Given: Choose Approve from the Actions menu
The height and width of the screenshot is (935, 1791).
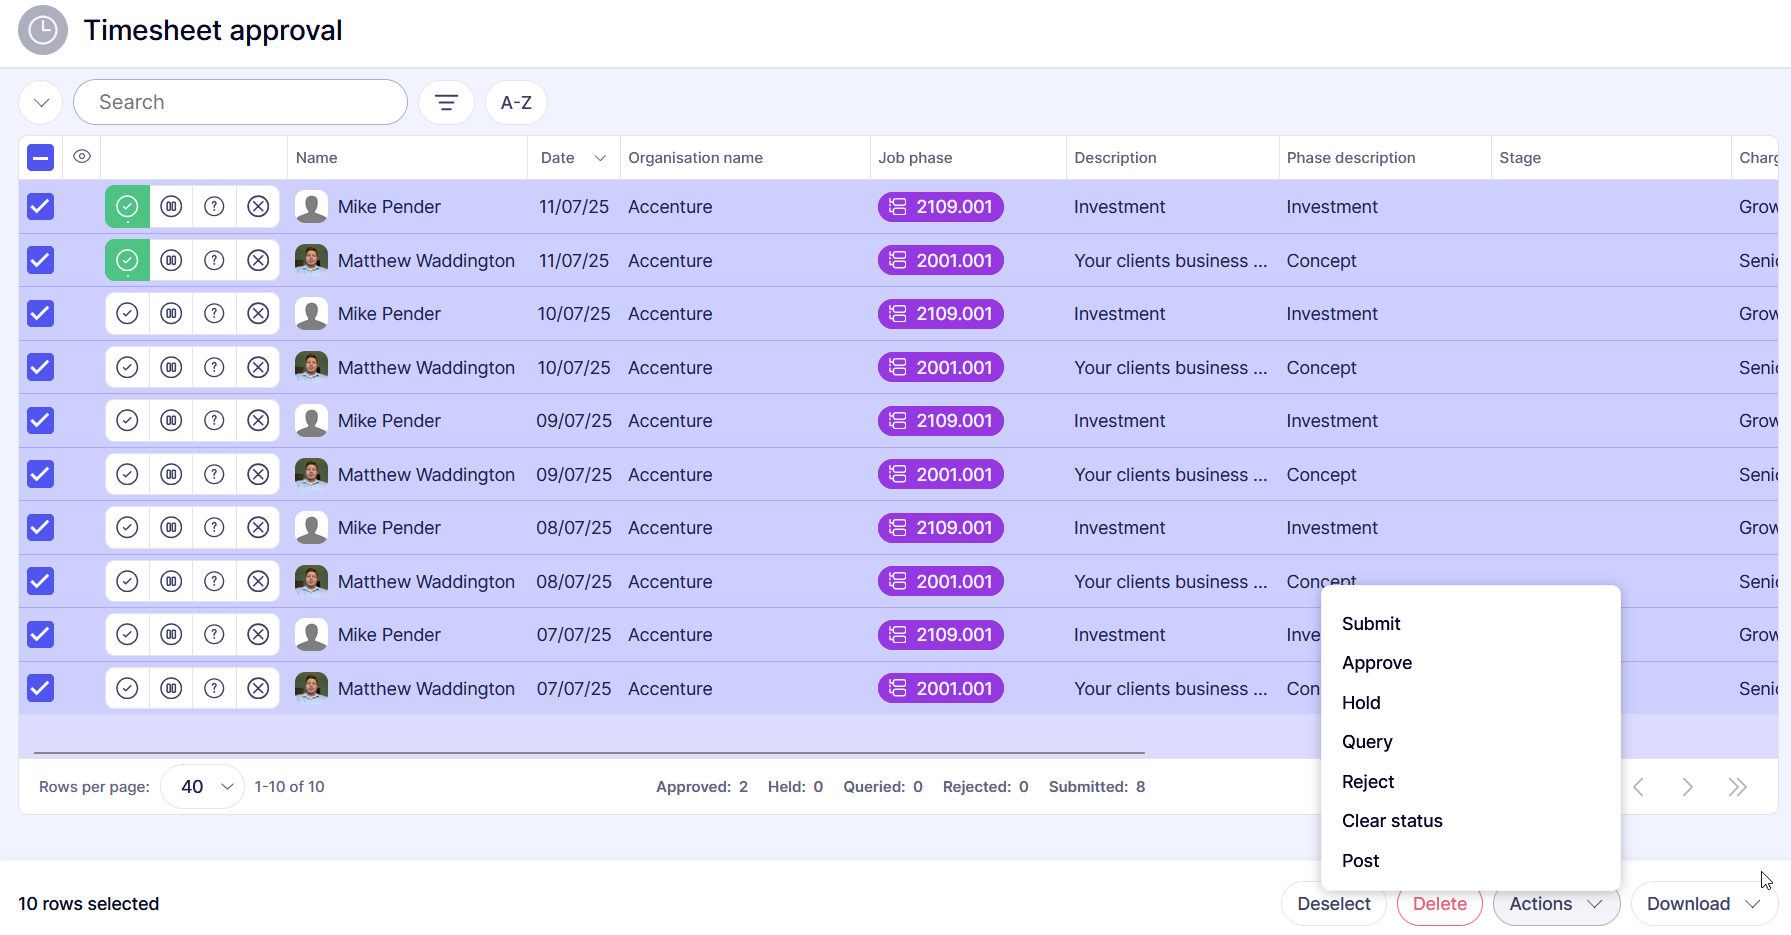Looking at the screenshot, I should click(x=1376, y=663).
